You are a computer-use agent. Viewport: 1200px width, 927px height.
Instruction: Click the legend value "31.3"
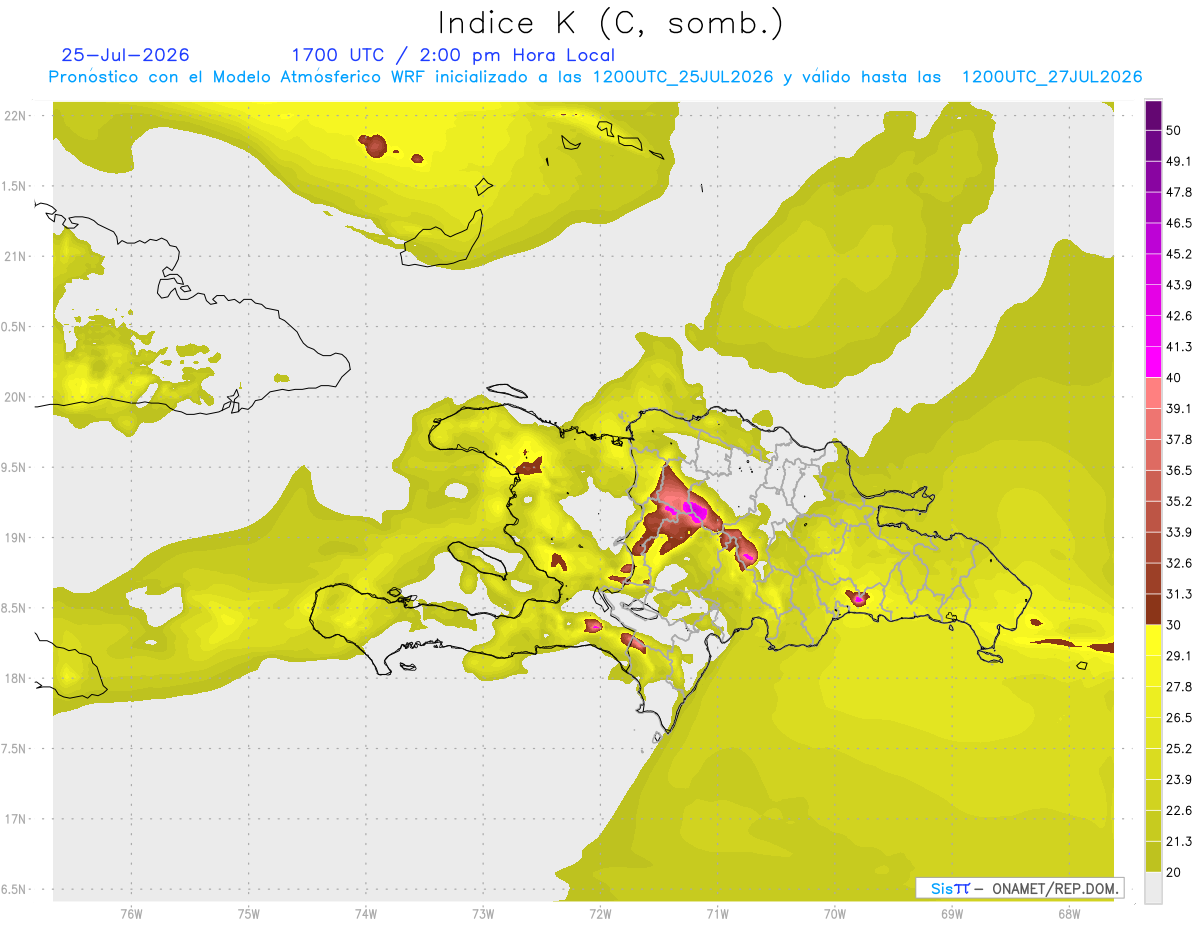tap(1179, 594)
